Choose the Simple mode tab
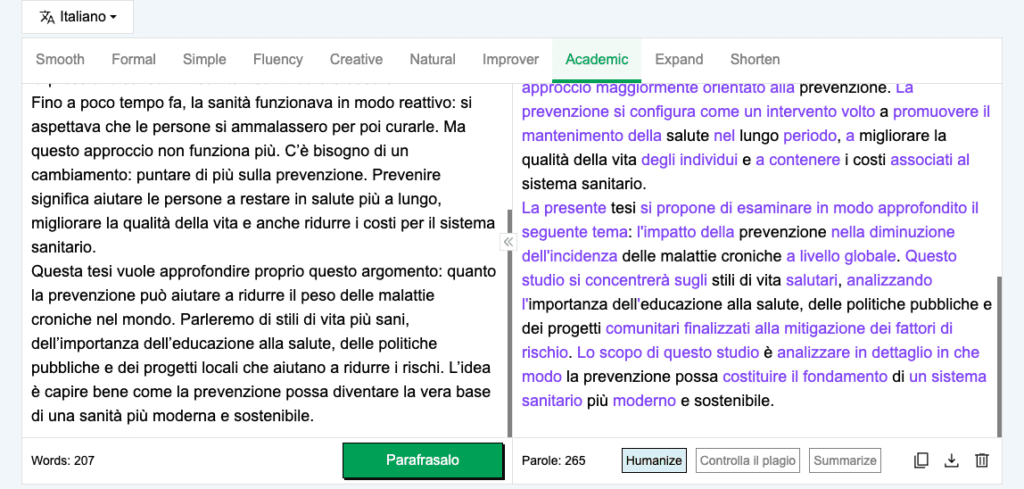 (x=204, y=59)
